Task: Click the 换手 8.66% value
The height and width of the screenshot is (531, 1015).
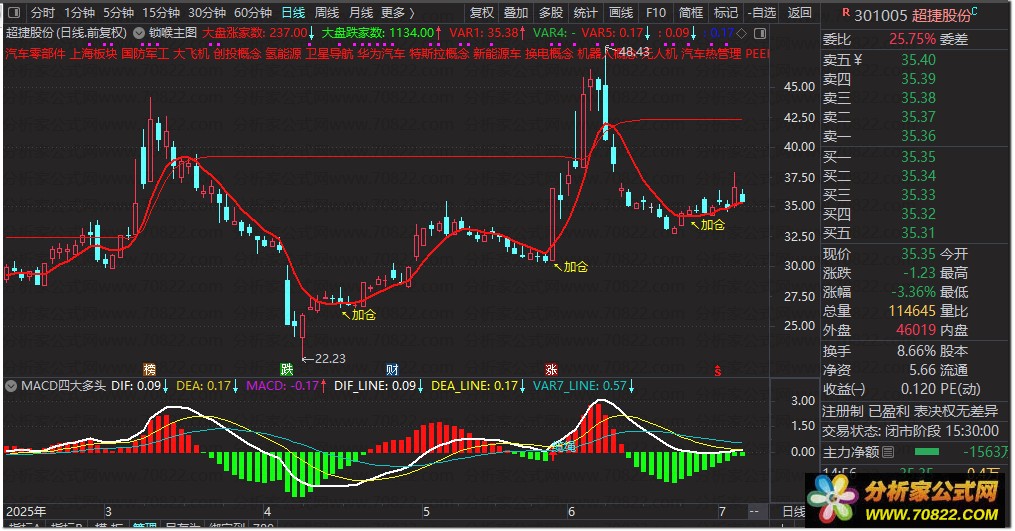Action: tap(916, 352)
